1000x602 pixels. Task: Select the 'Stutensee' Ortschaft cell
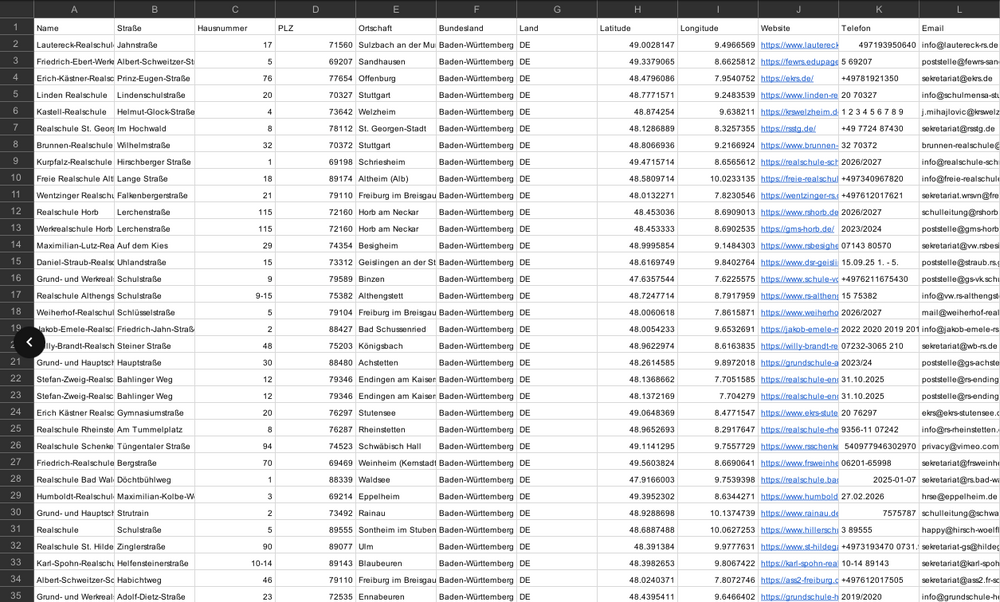coord(396,413)
